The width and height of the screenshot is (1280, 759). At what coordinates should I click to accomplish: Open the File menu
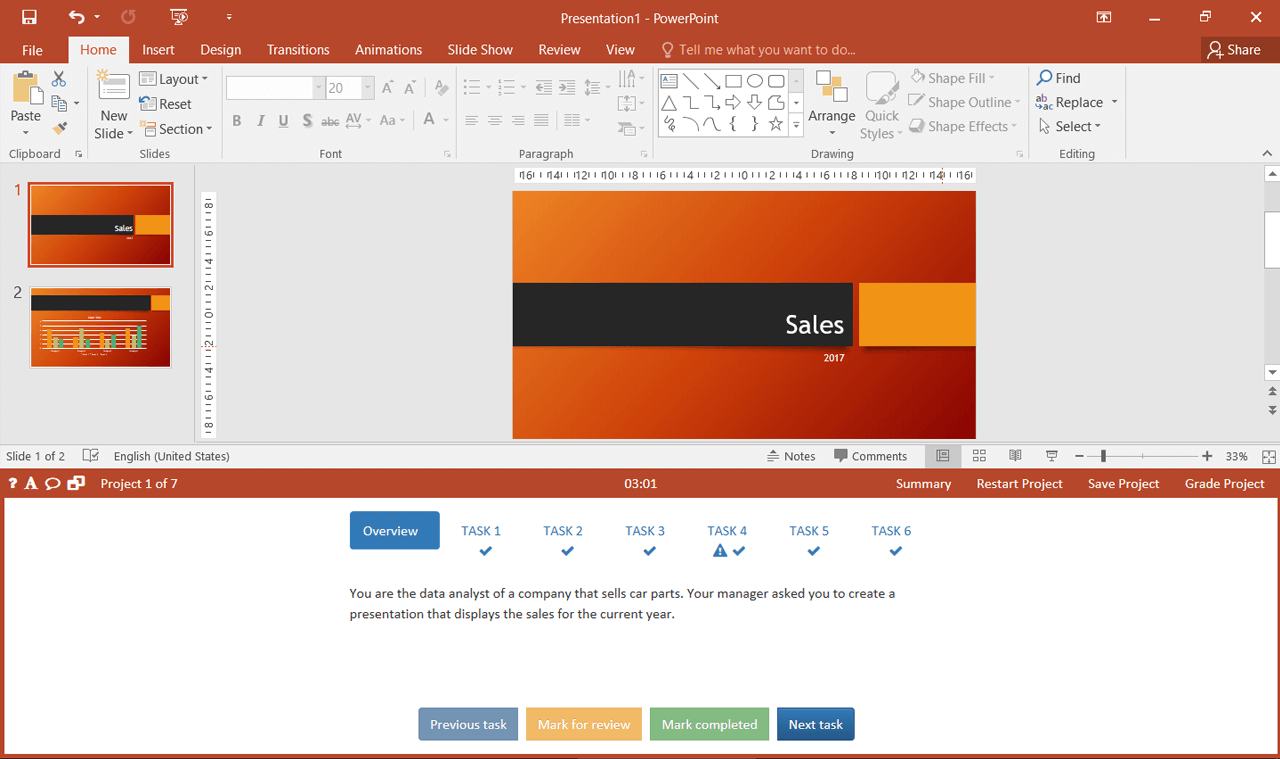tap(32, 50)
